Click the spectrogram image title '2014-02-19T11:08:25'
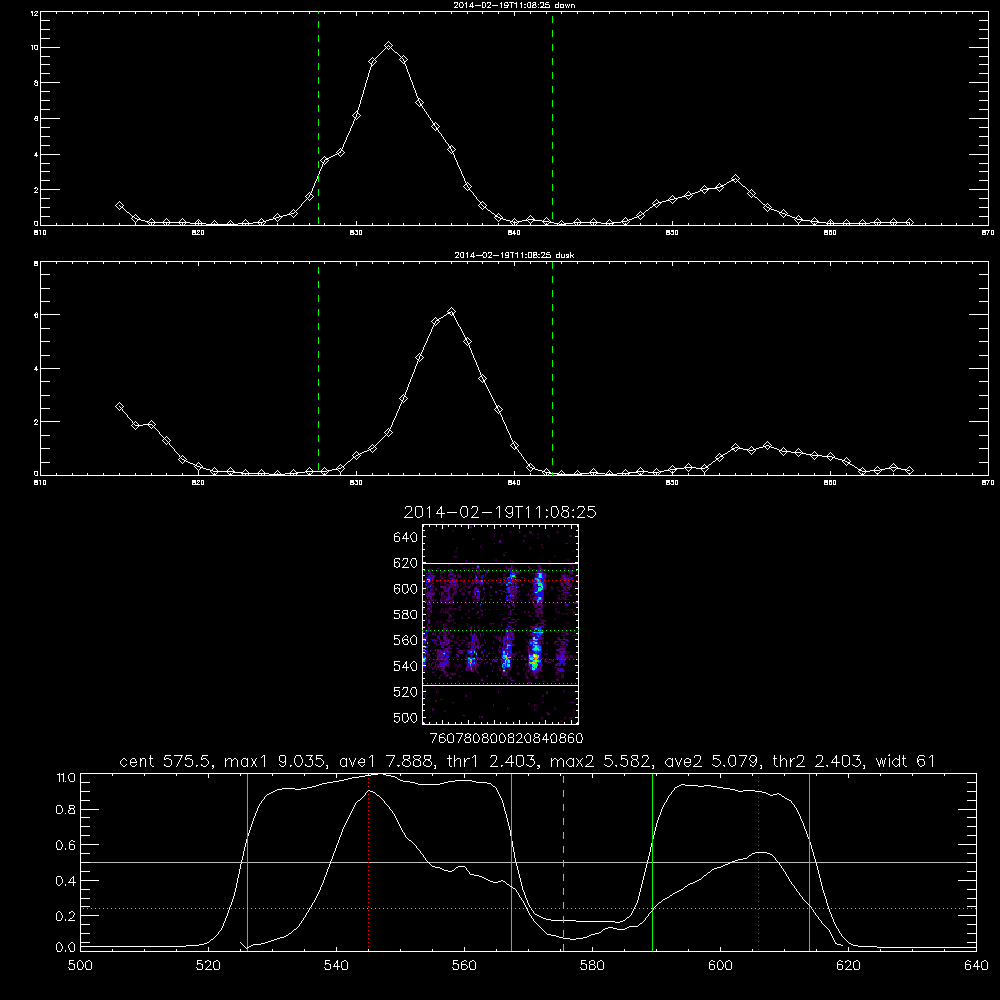 pos(500,512)
